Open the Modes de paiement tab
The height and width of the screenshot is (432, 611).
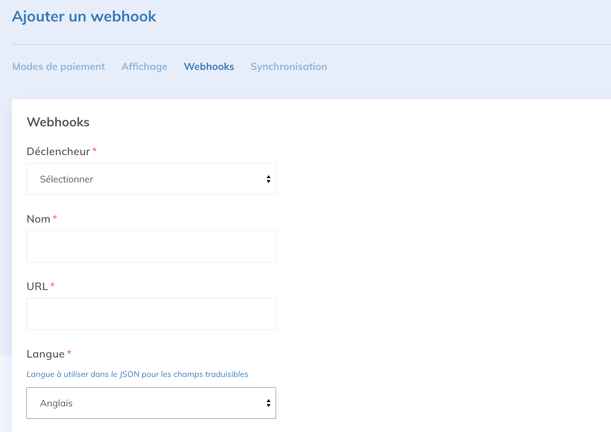[x=58, y=67]
